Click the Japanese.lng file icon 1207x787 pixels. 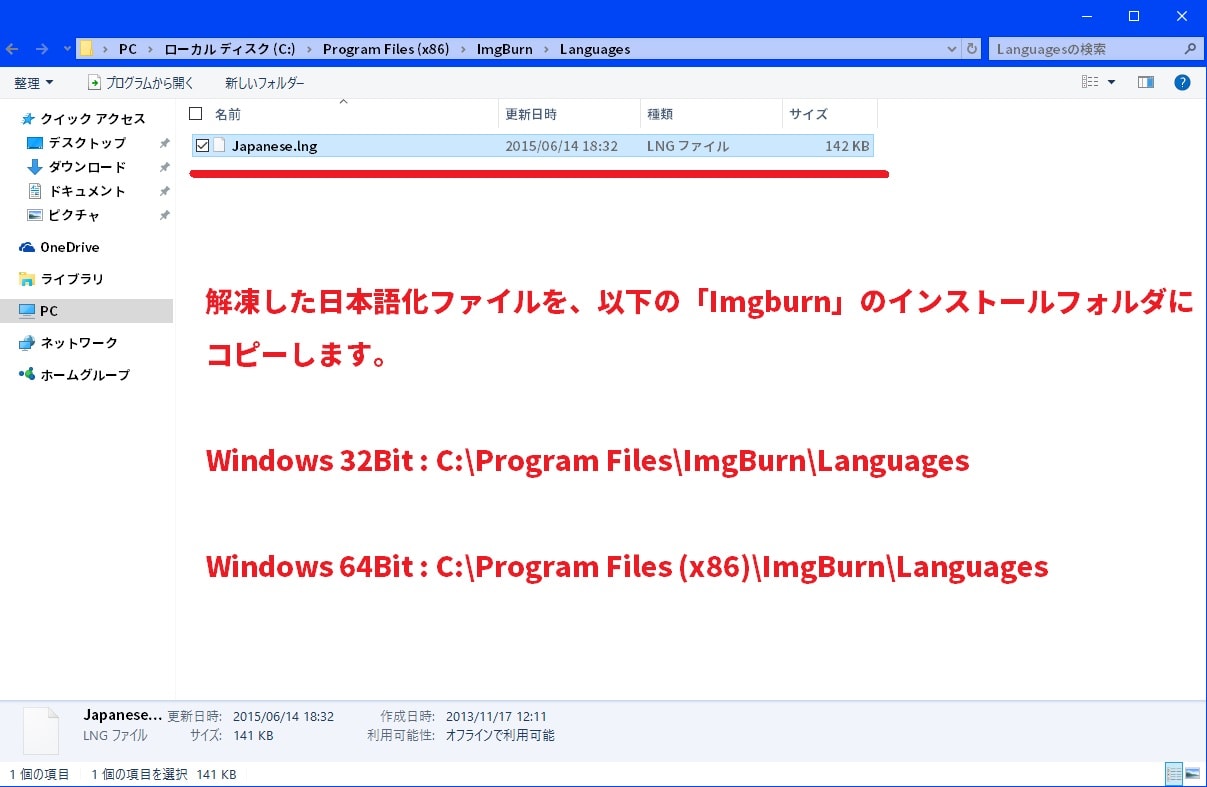pos(220,146)
